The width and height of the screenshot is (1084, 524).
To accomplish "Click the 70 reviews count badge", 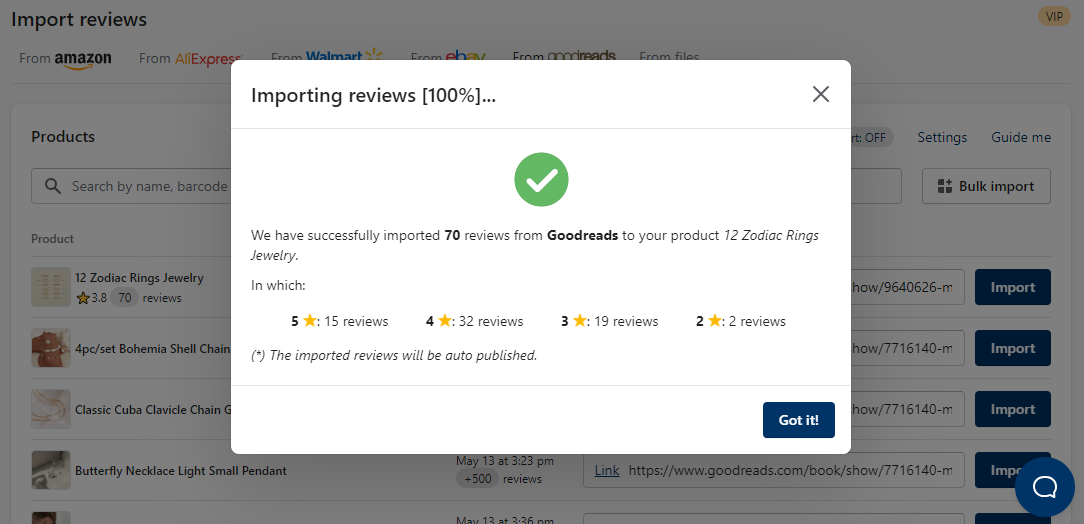I will coord(124,297).
